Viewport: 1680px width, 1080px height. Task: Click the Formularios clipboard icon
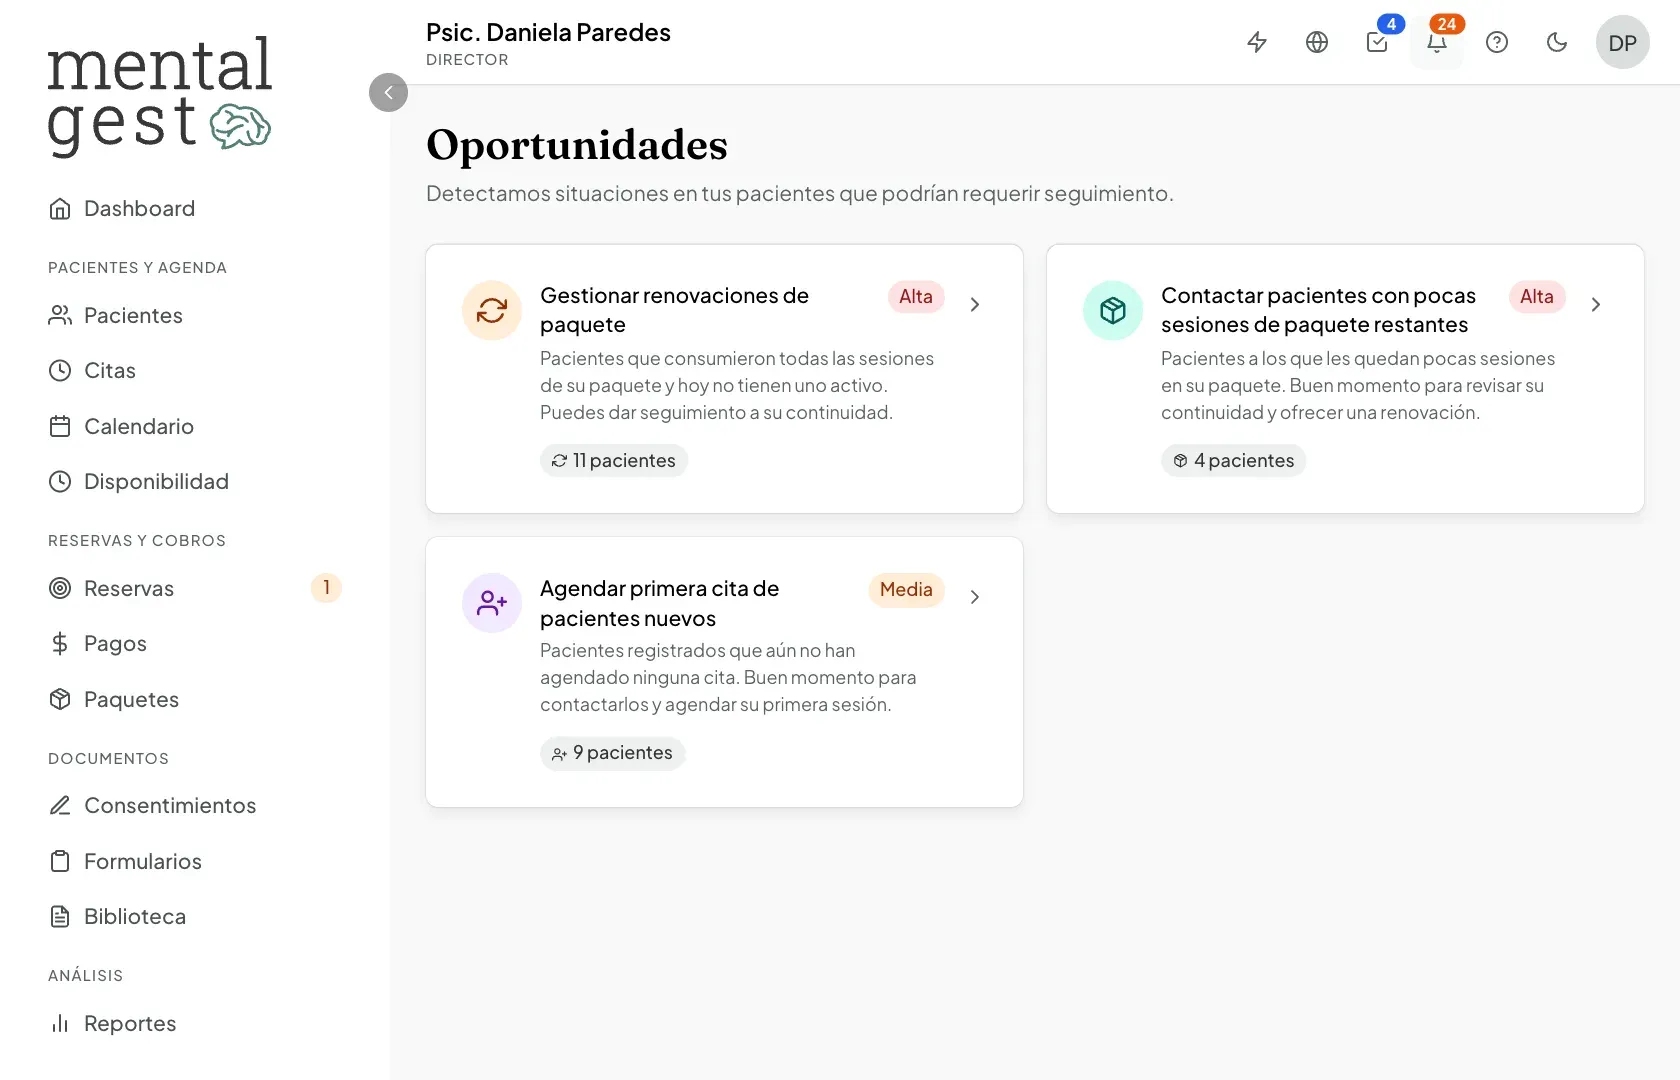pos(60,861)
